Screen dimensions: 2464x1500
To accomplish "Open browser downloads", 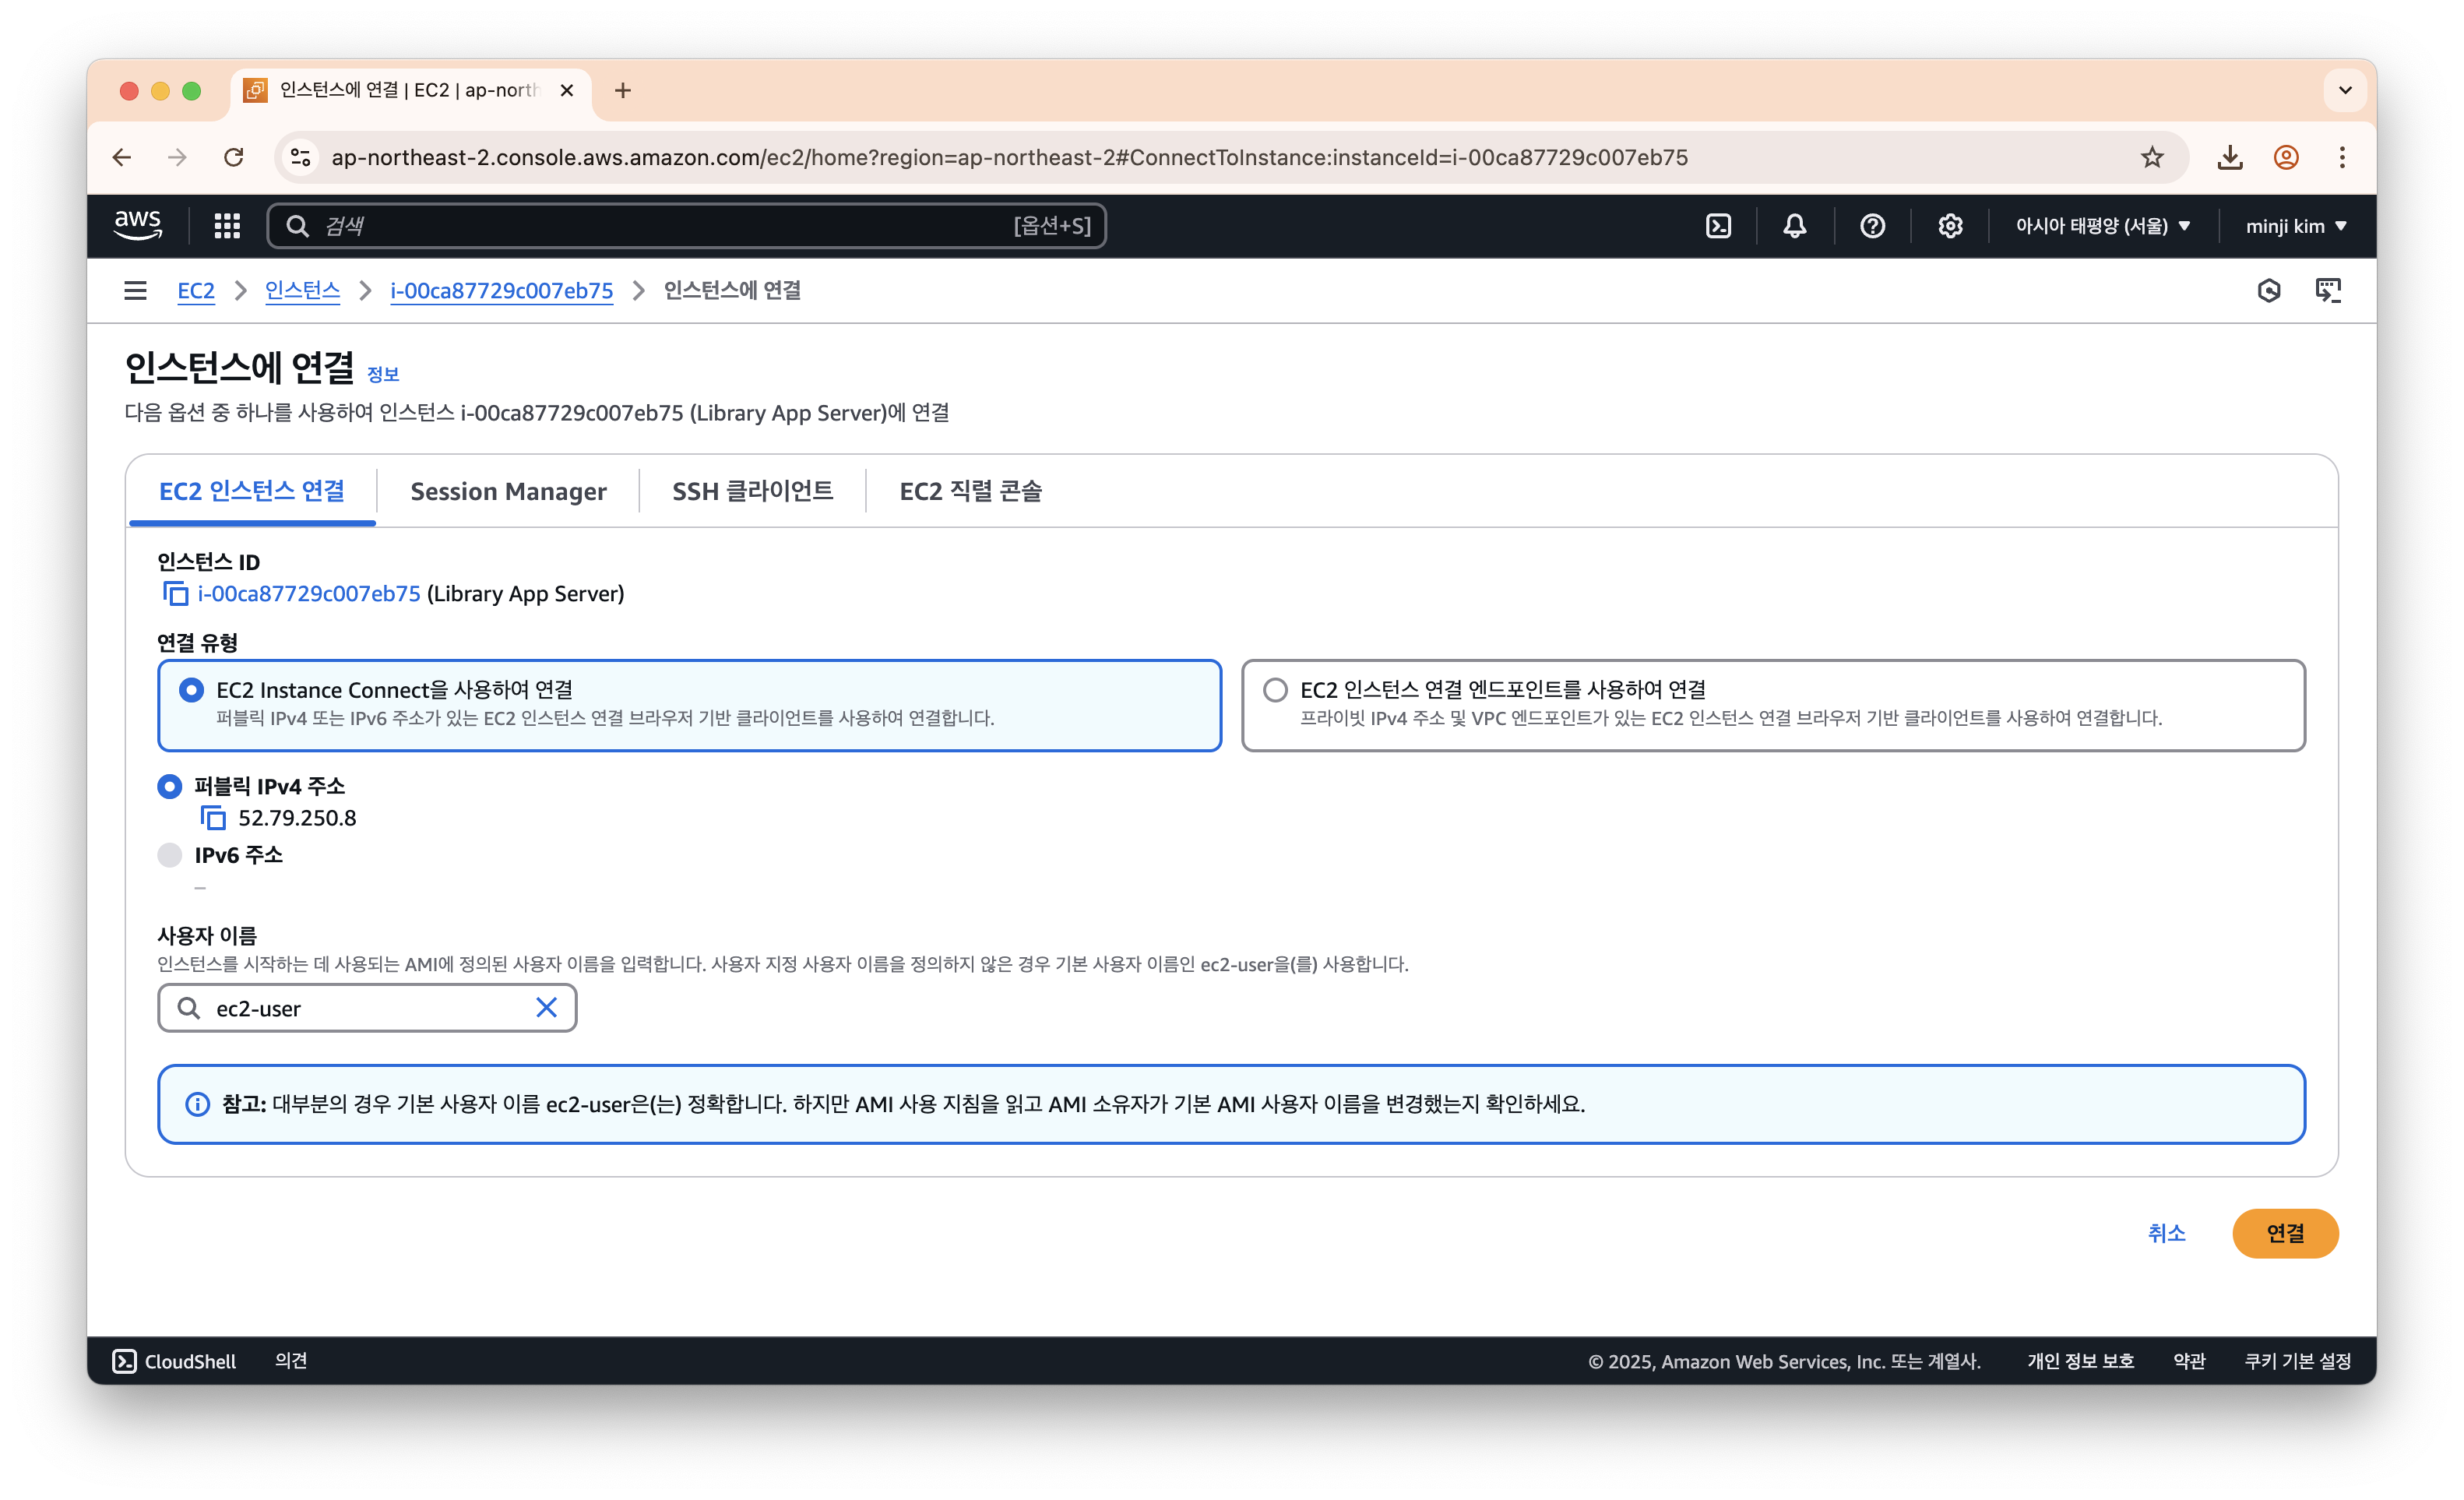I will (x=2230, y=157).
